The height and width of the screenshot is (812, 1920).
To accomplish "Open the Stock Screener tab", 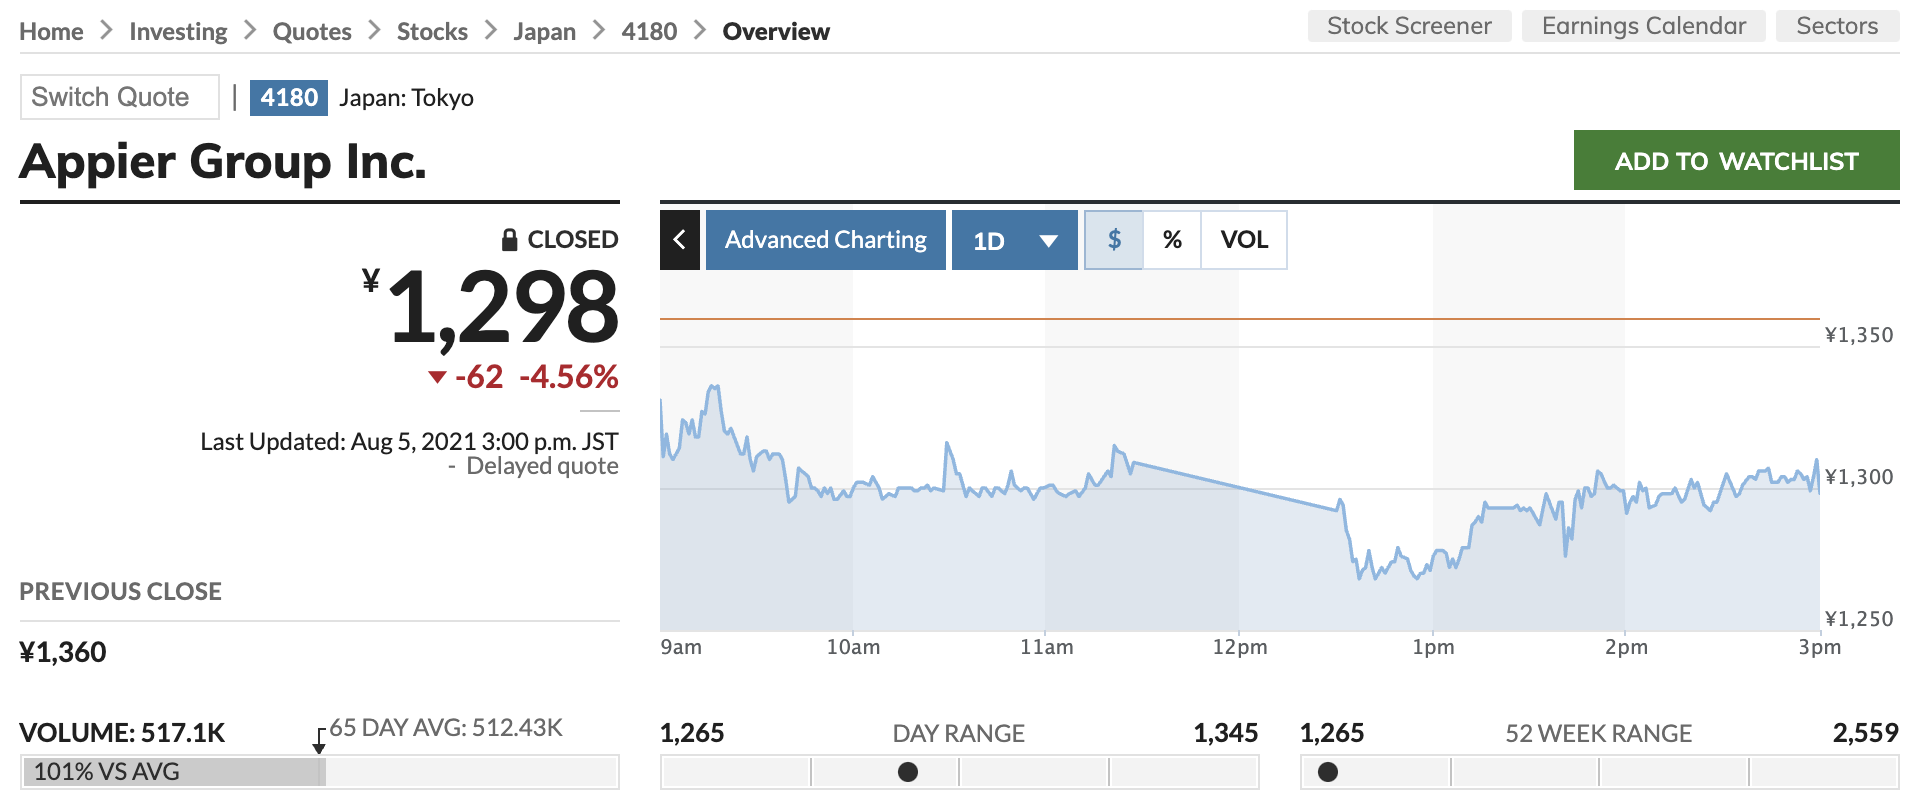I will click(x=1409, y=26).
